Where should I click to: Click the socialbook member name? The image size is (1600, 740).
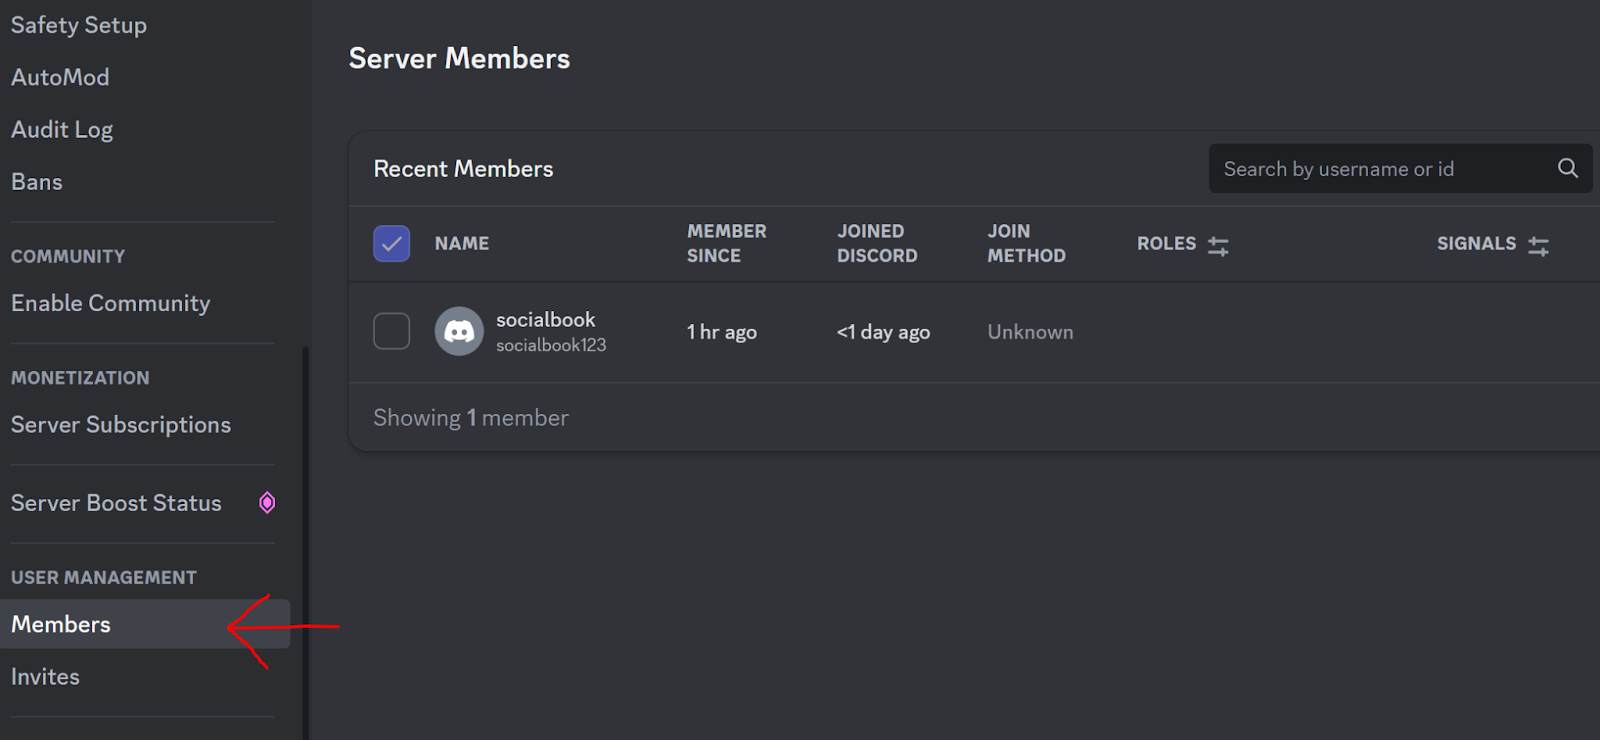tap(545, 320)
